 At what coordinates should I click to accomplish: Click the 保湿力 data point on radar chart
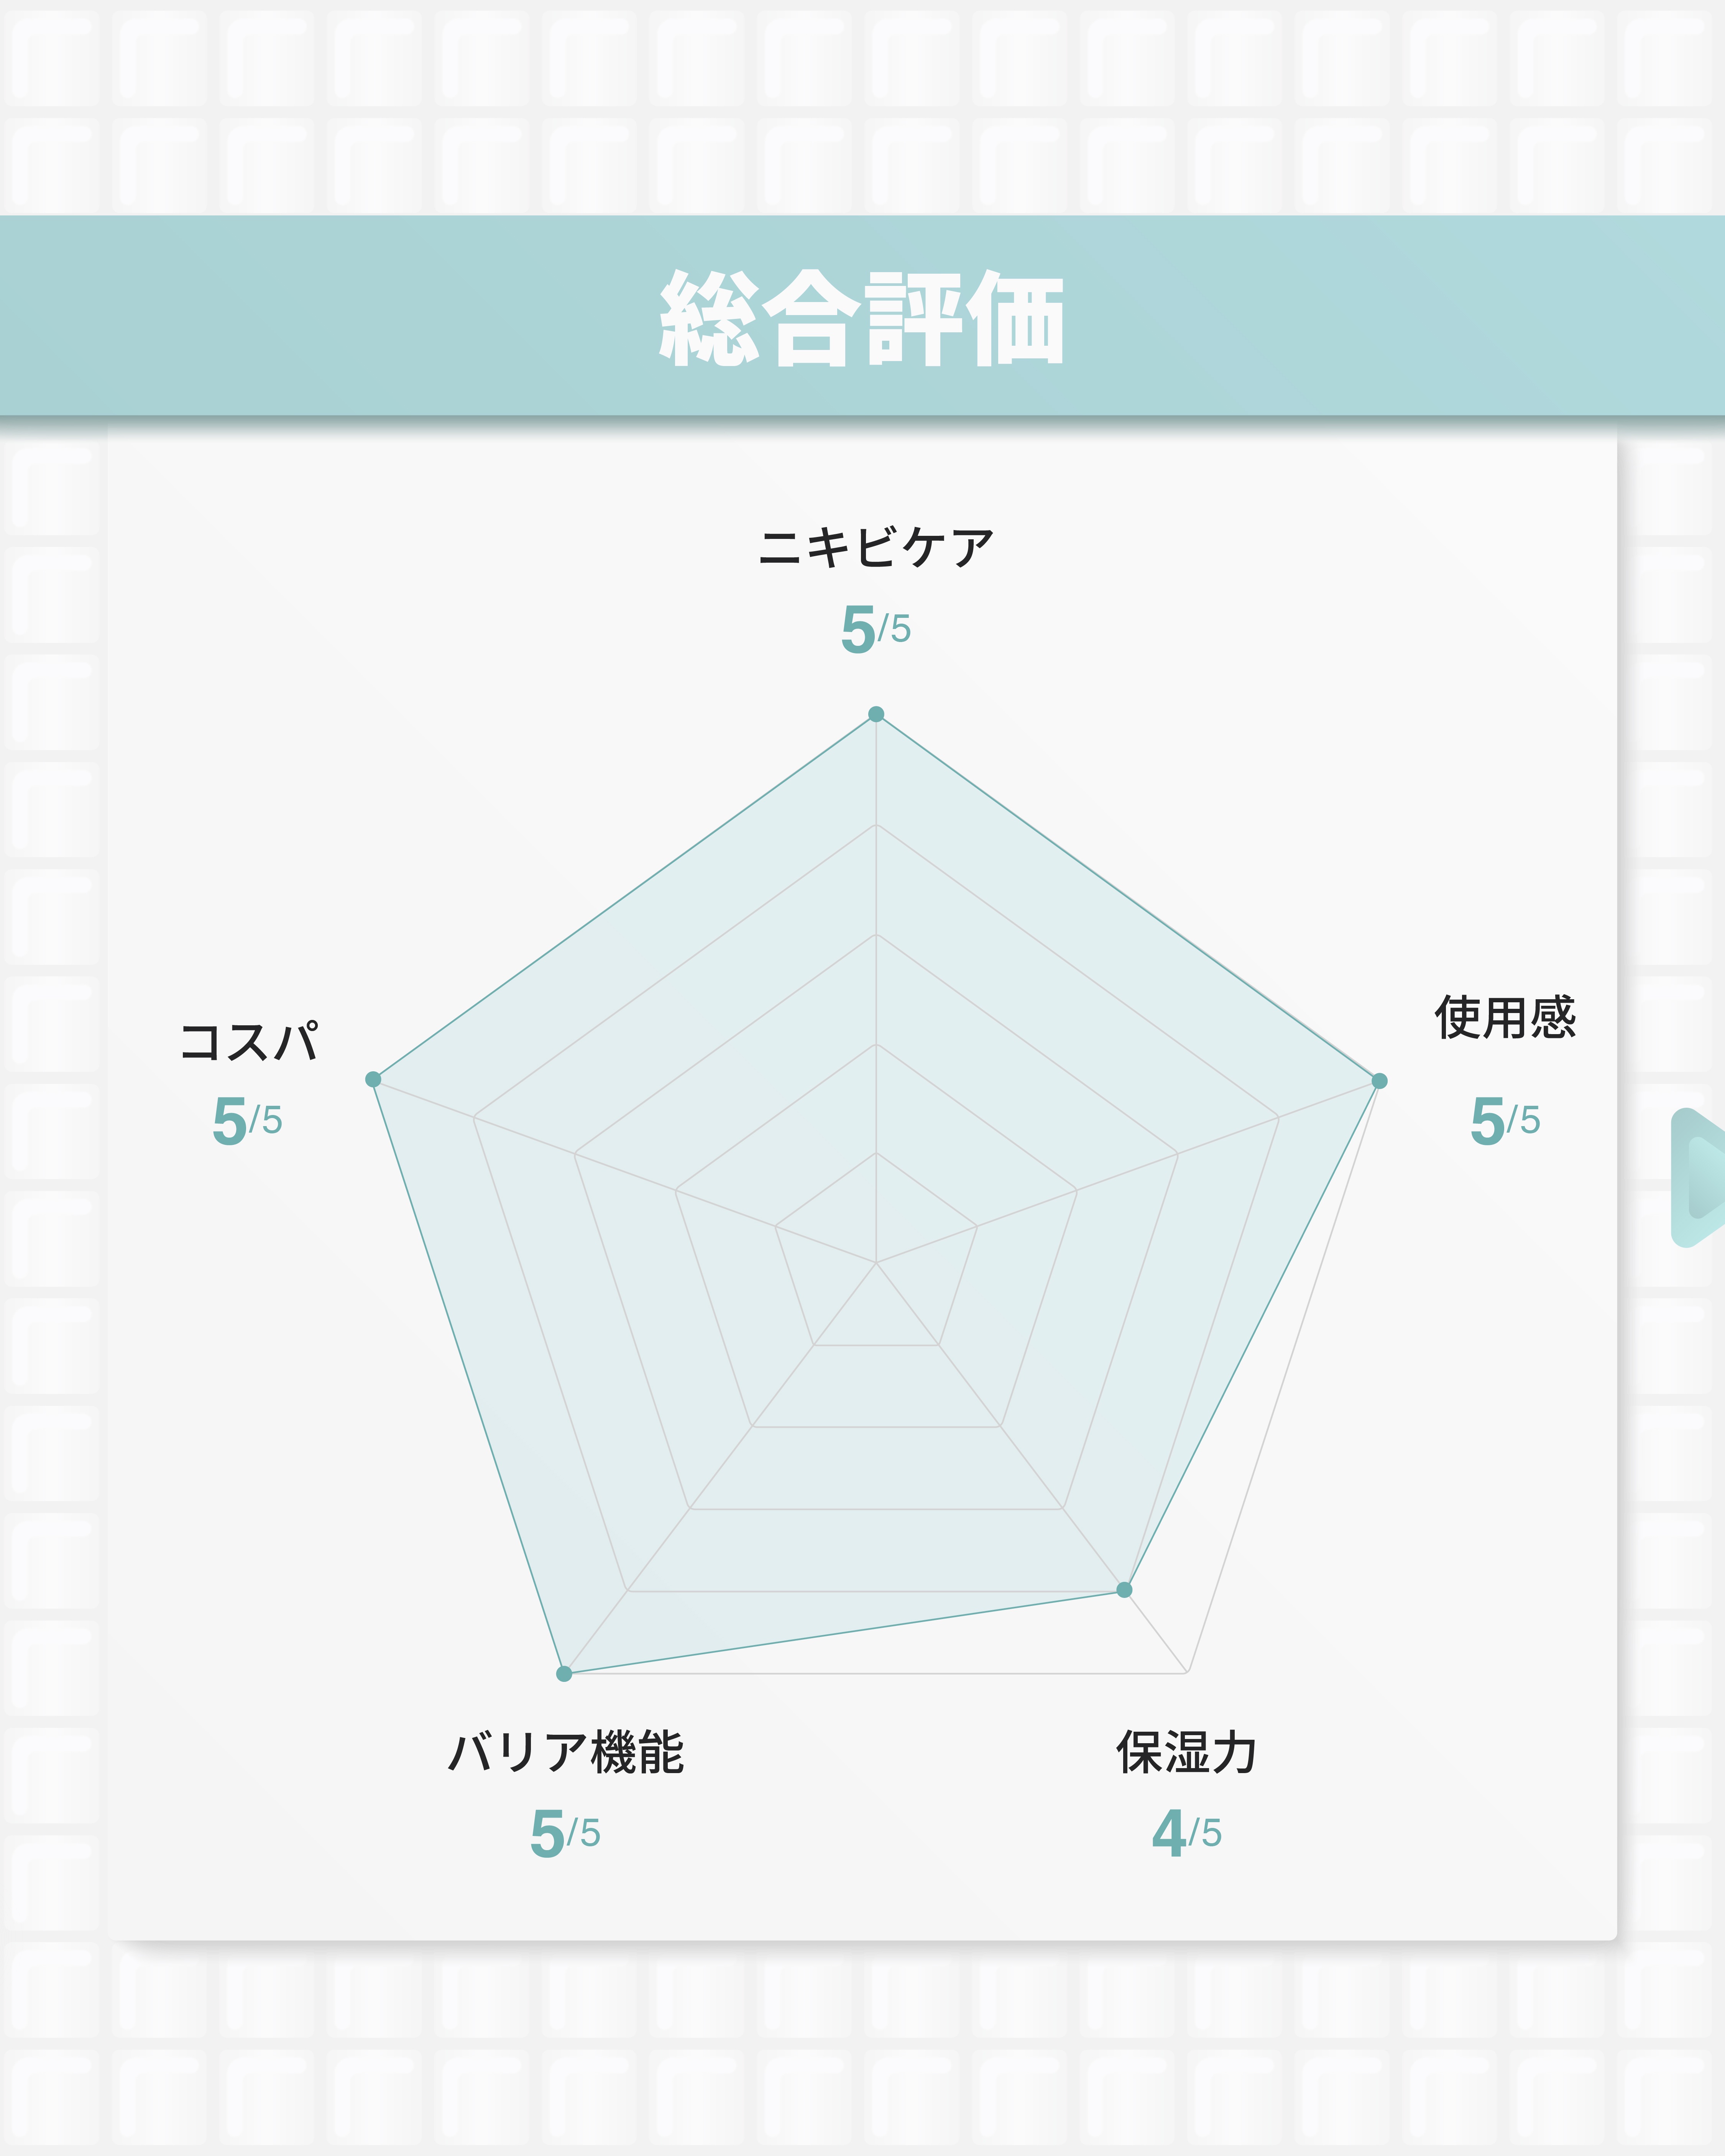(x=1124, y=1590)
